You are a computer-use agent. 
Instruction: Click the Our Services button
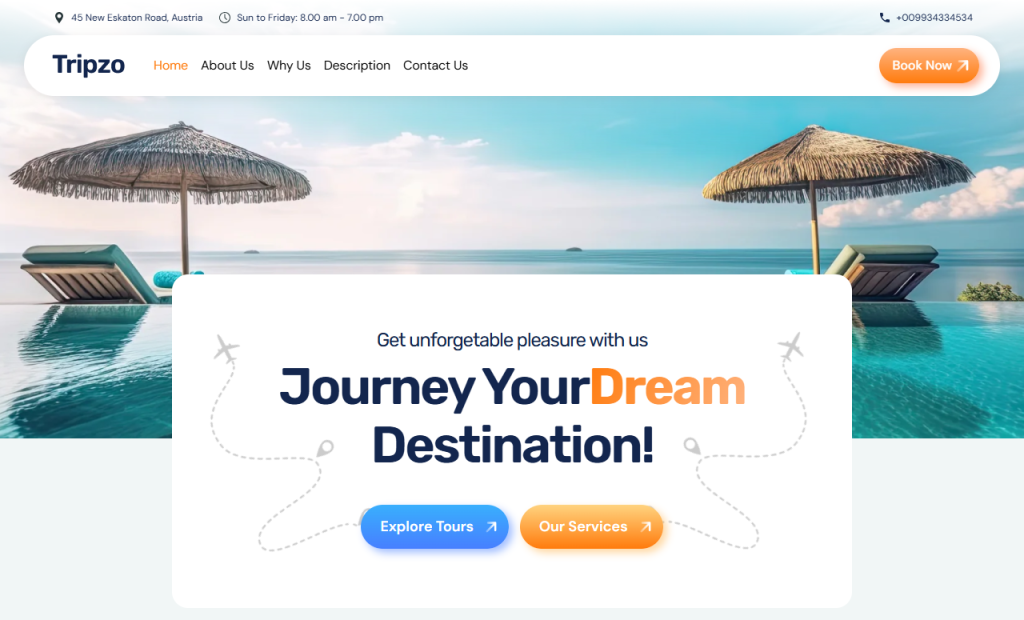(591, 527)
